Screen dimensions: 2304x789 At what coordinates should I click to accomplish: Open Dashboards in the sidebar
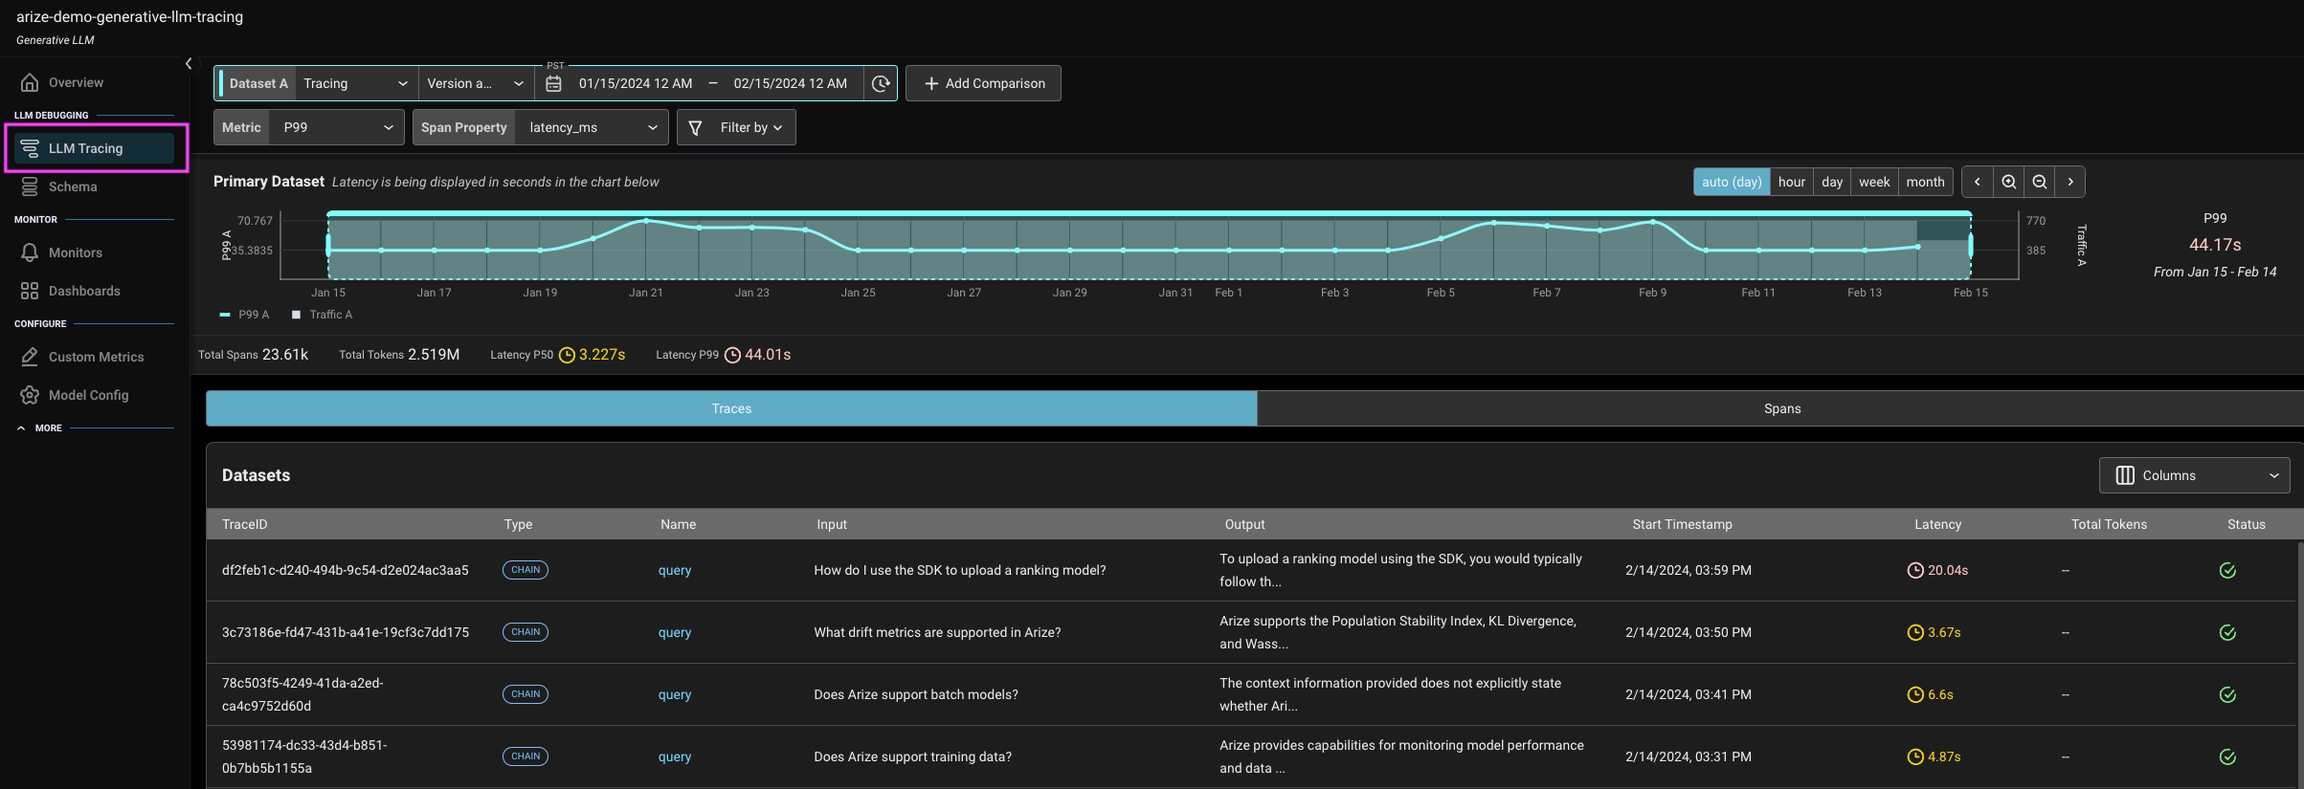84,291
